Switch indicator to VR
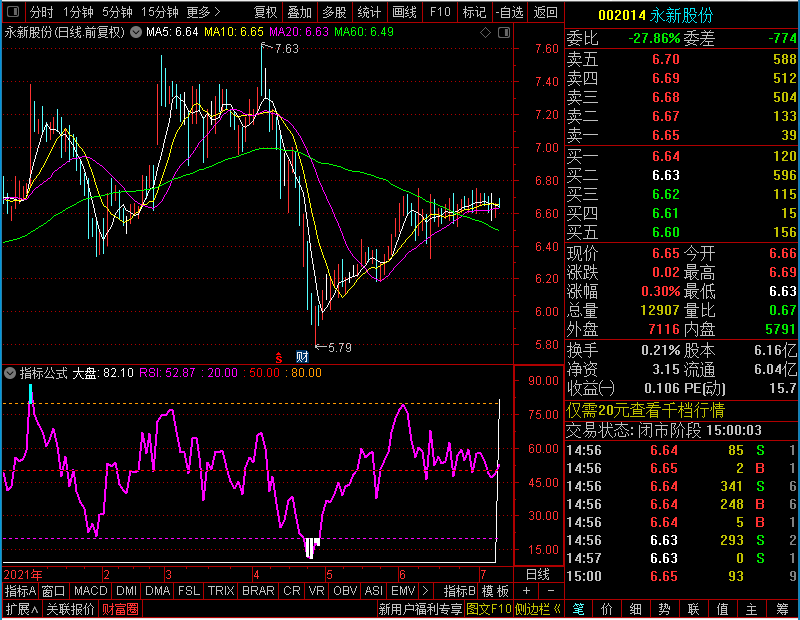This screenshot has width=800, height=620. (317, 591)
